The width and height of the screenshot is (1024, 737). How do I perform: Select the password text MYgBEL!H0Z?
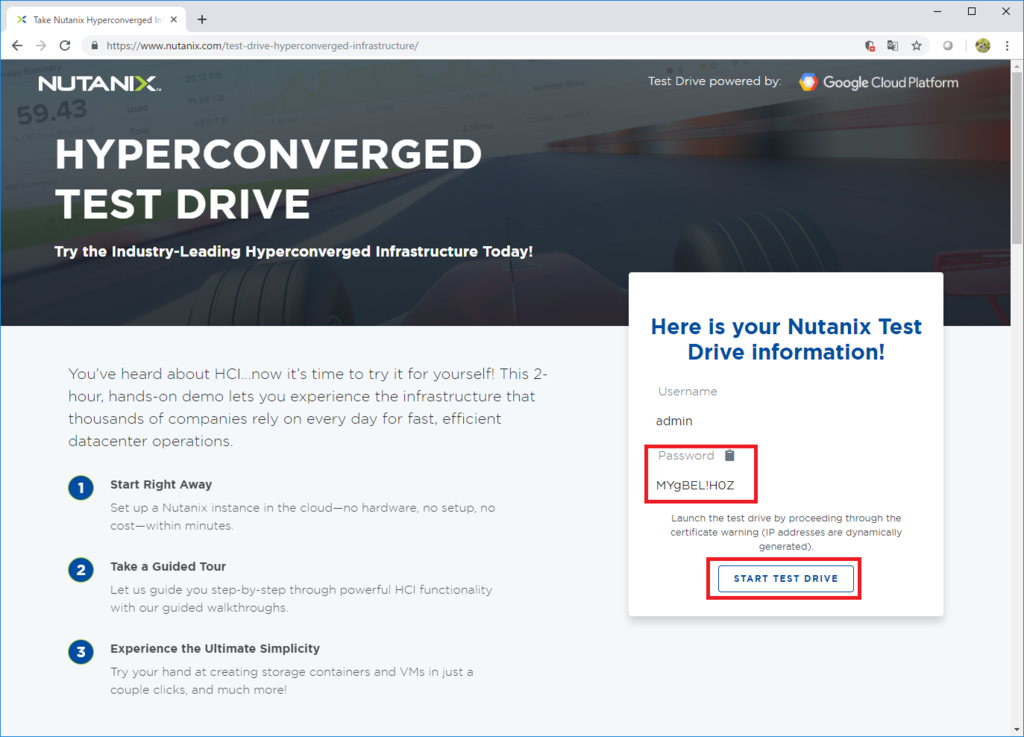click(695, 485)
